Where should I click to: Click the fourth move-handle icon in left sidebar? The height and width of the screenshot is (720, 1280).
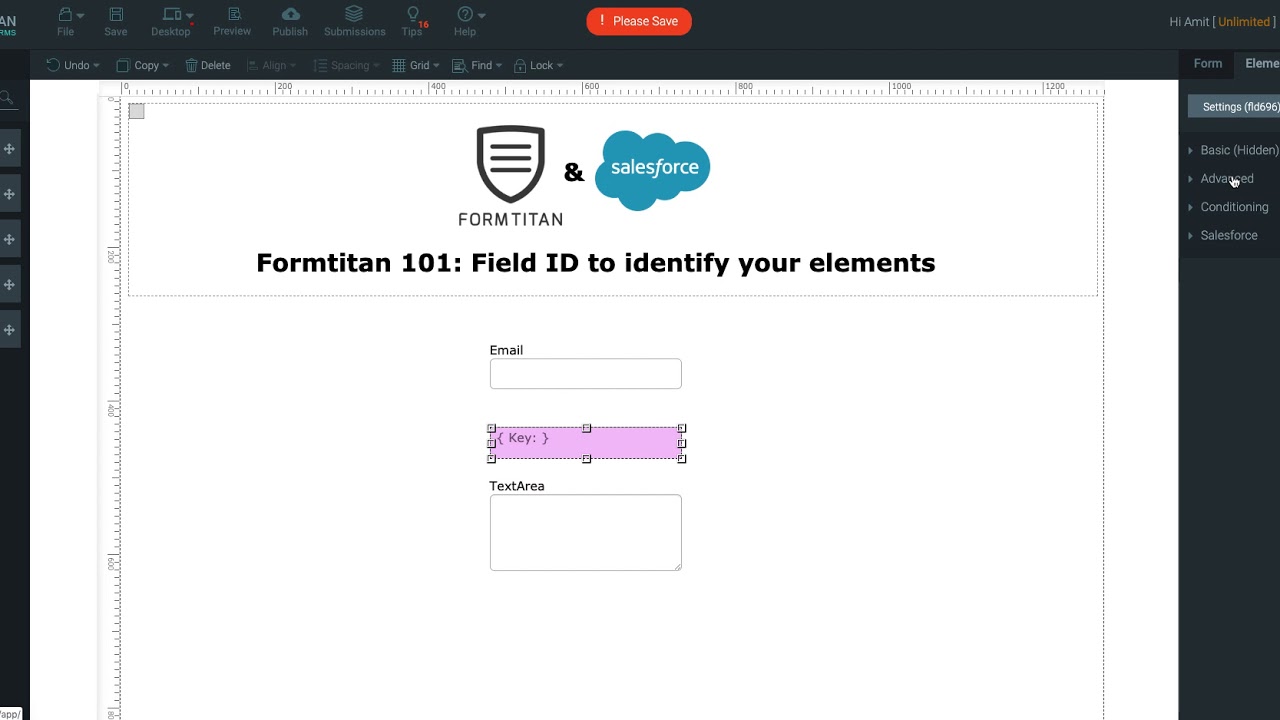tap(9, 285)
